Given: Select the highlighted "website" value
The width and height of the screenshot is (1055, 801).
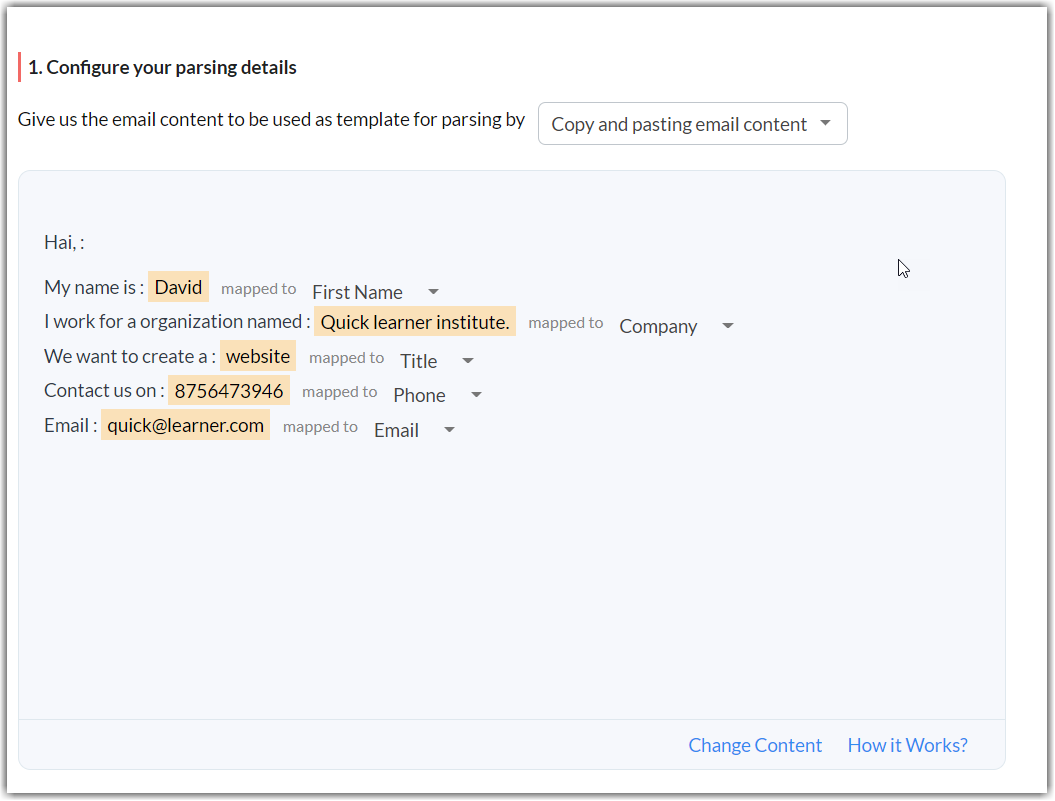Looking at the screenshot, I should point(258,356).
